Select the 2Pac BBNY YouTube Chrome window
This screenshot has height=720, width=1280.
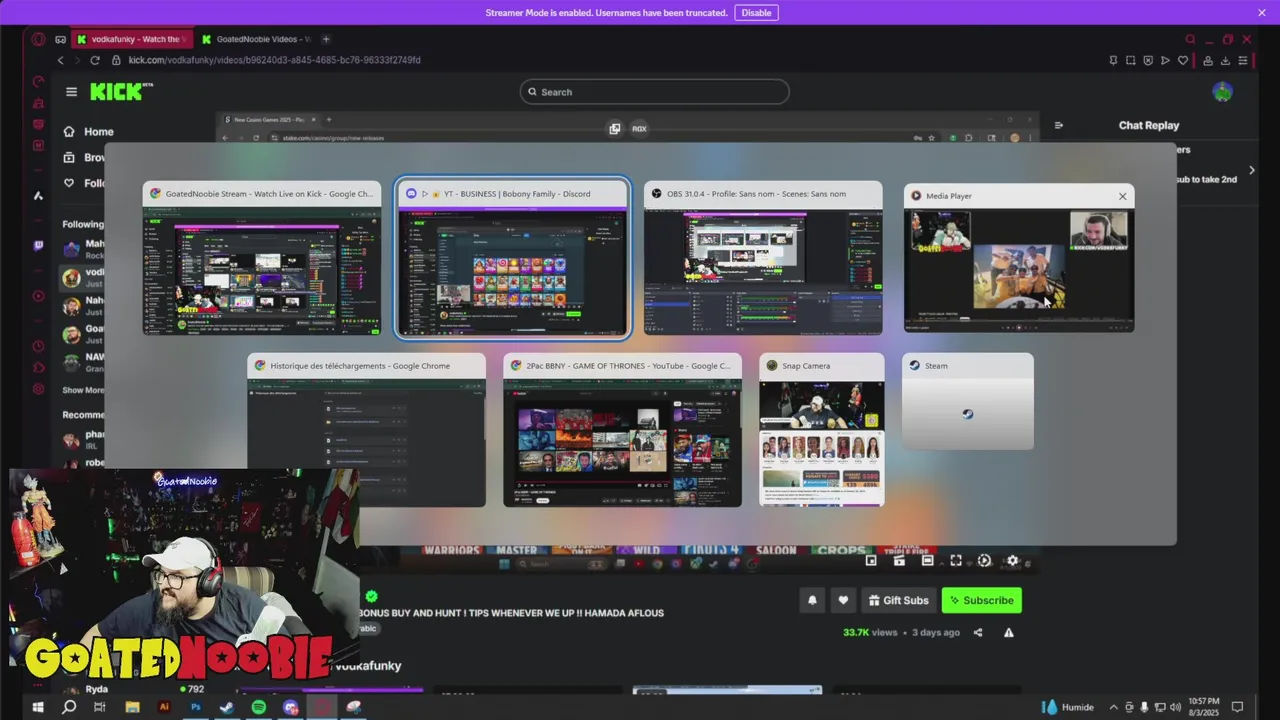point(622,430)
